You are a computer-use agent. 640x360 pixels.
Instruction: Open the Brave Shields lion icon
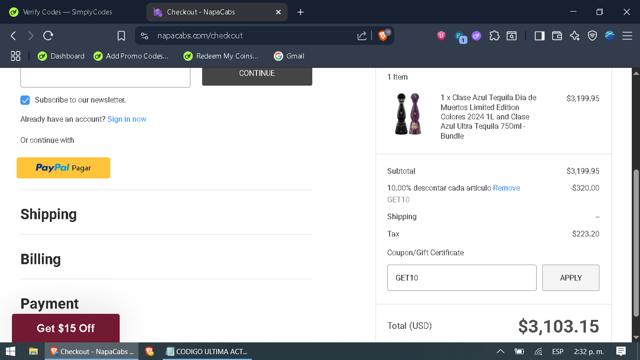pyautogui.click(x=384, y=36)
